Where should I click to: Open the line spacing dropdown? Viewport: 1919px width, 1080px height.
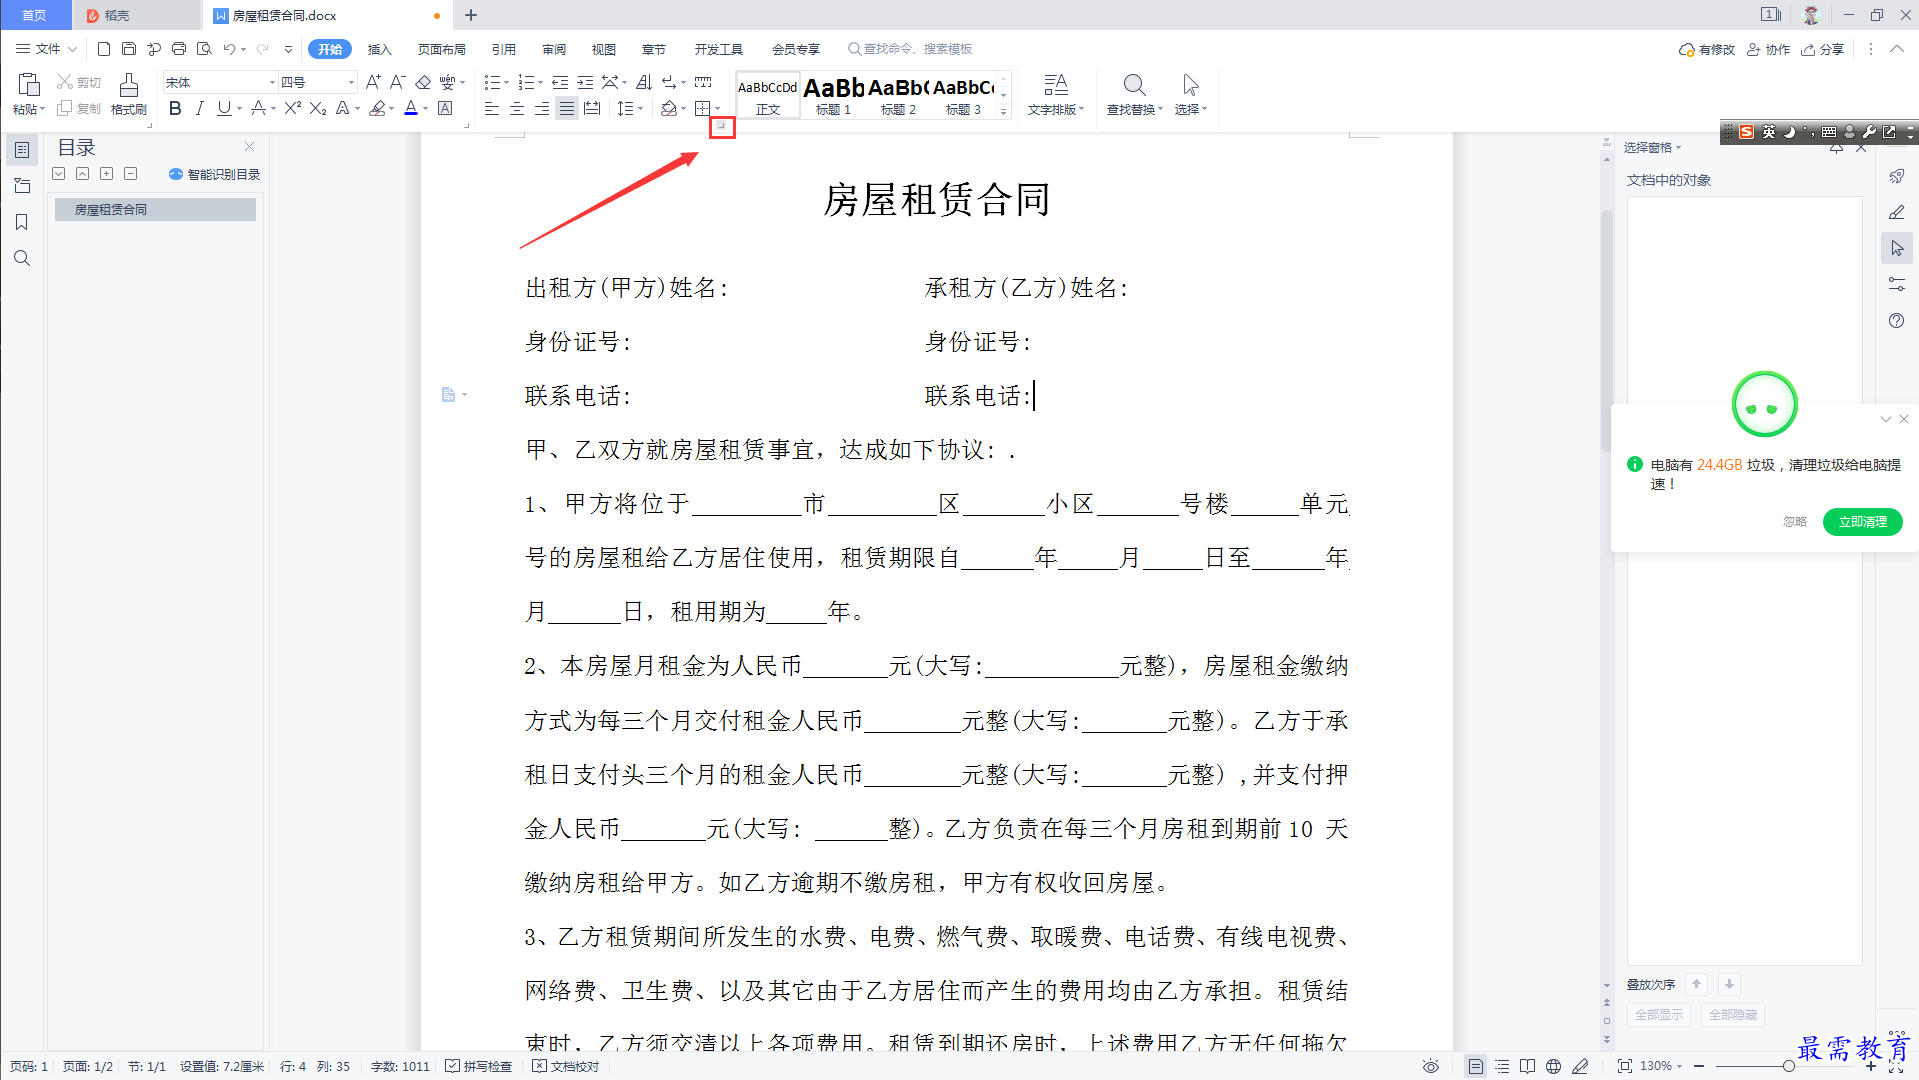(x=640, y=109)
